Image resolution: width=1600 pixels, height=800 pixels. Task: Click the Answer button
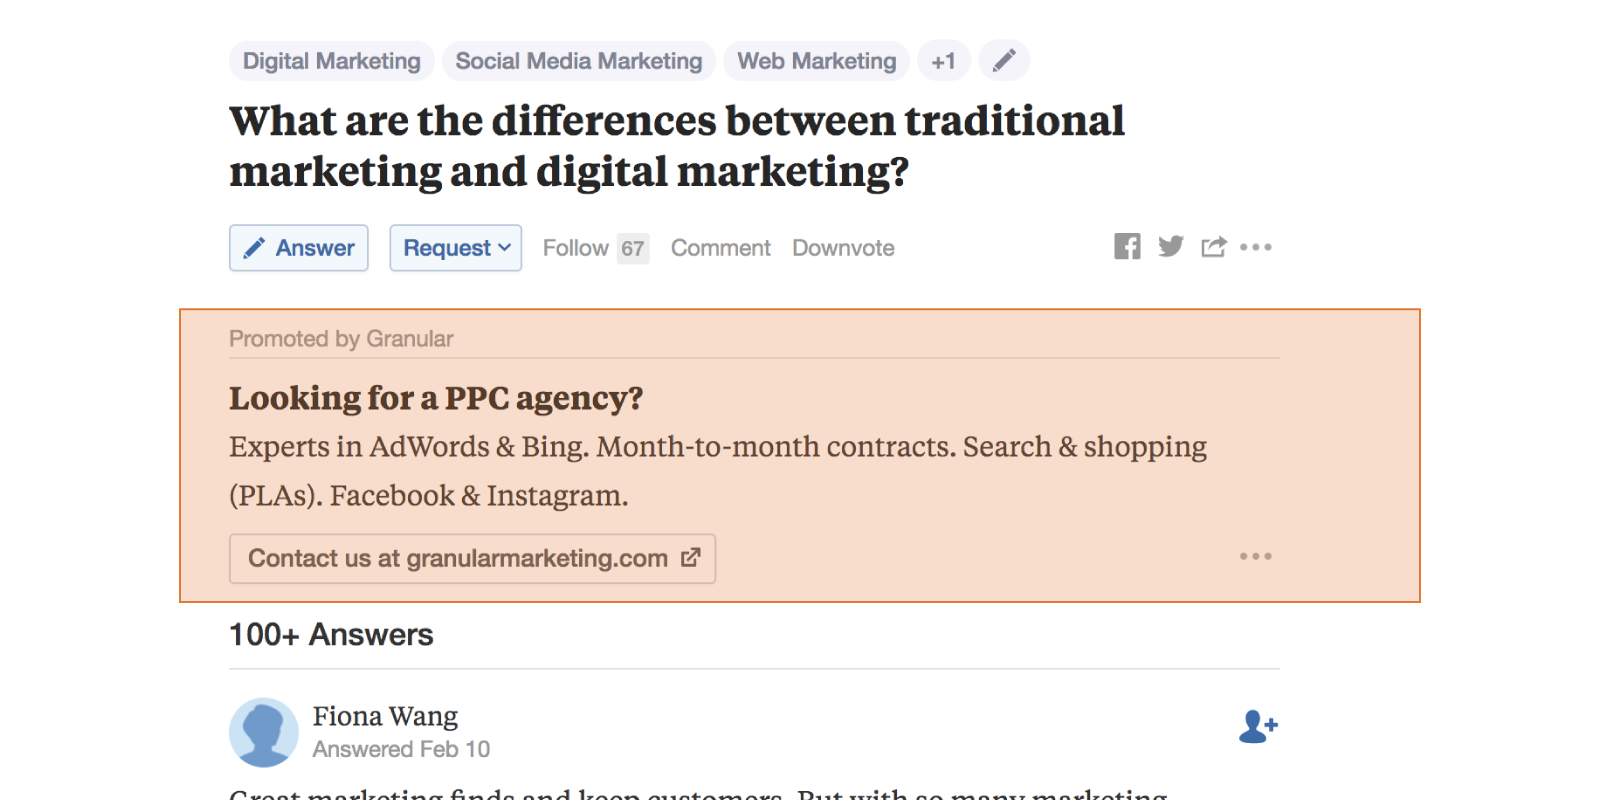click(x=299, y=248)
